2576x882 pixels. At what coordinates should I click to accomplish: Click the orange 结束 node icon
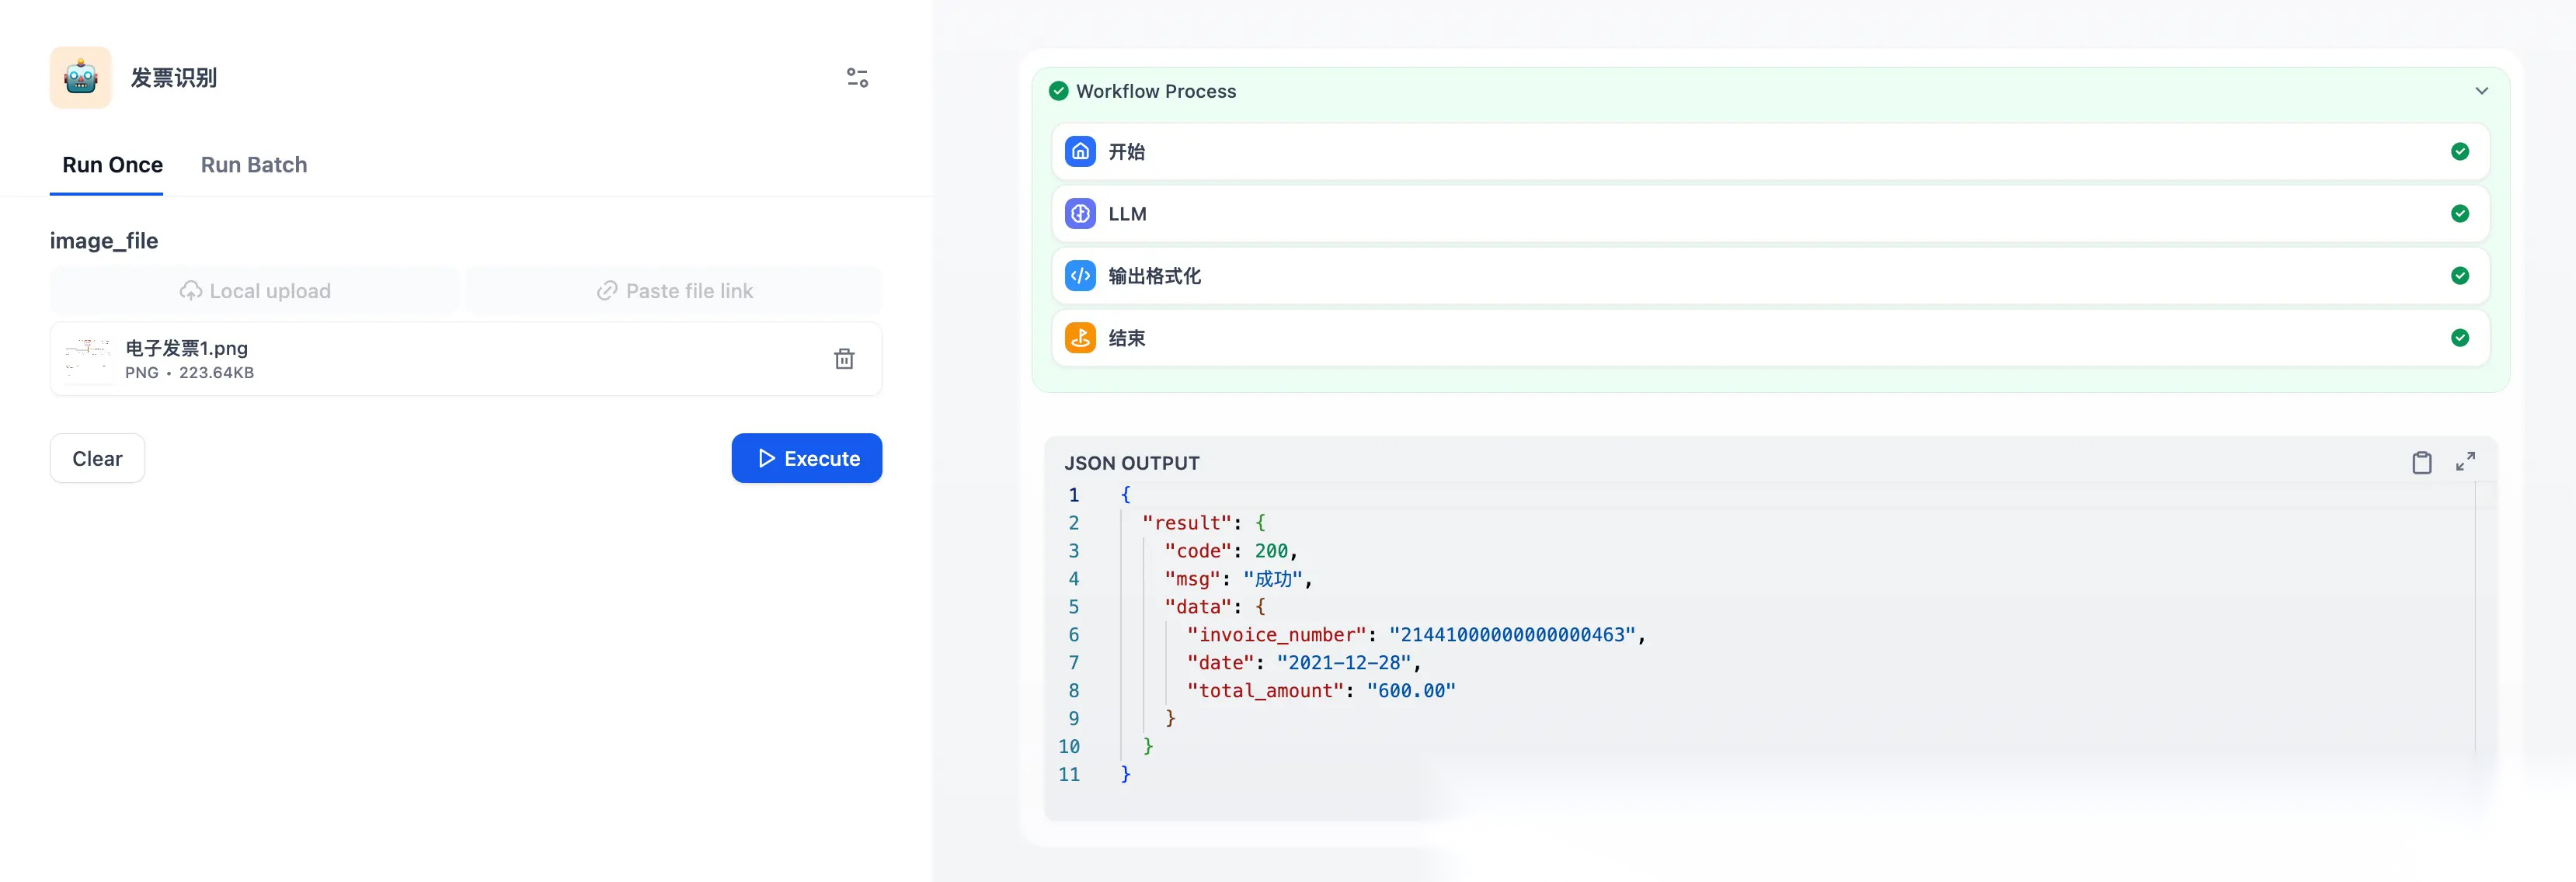click(x=1080, y=338)
